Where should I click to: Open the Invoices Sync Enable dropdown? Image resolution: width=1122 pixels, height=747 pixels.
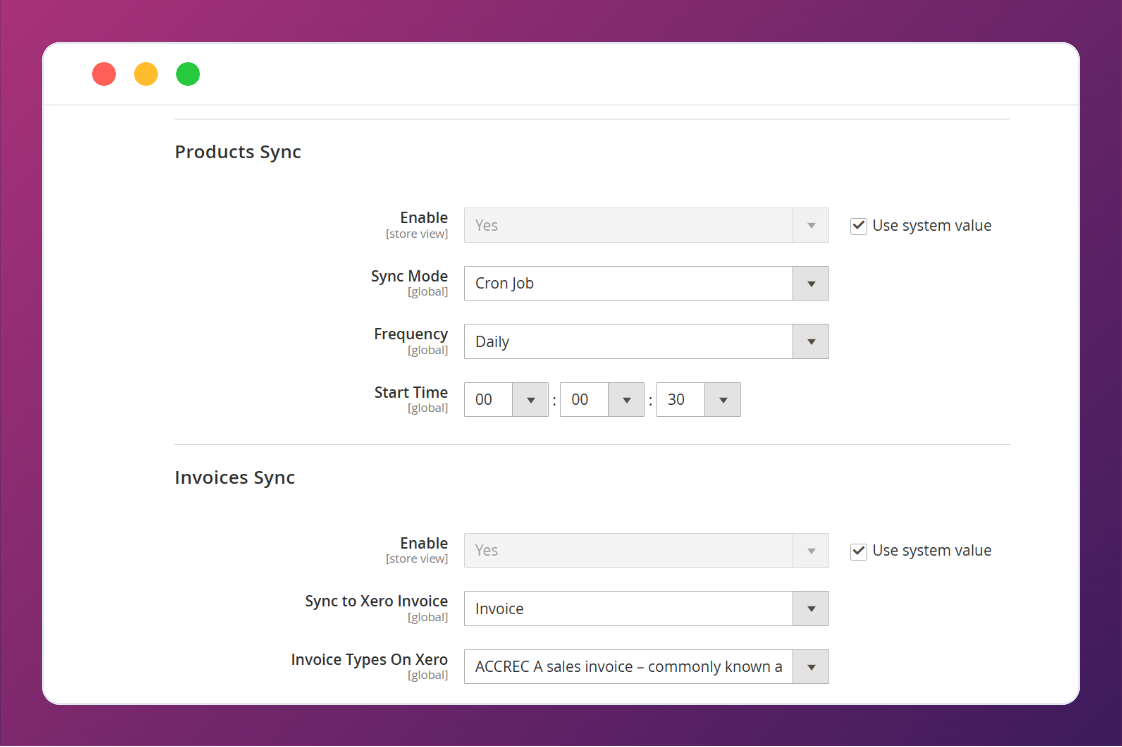(x=646, y=550)
